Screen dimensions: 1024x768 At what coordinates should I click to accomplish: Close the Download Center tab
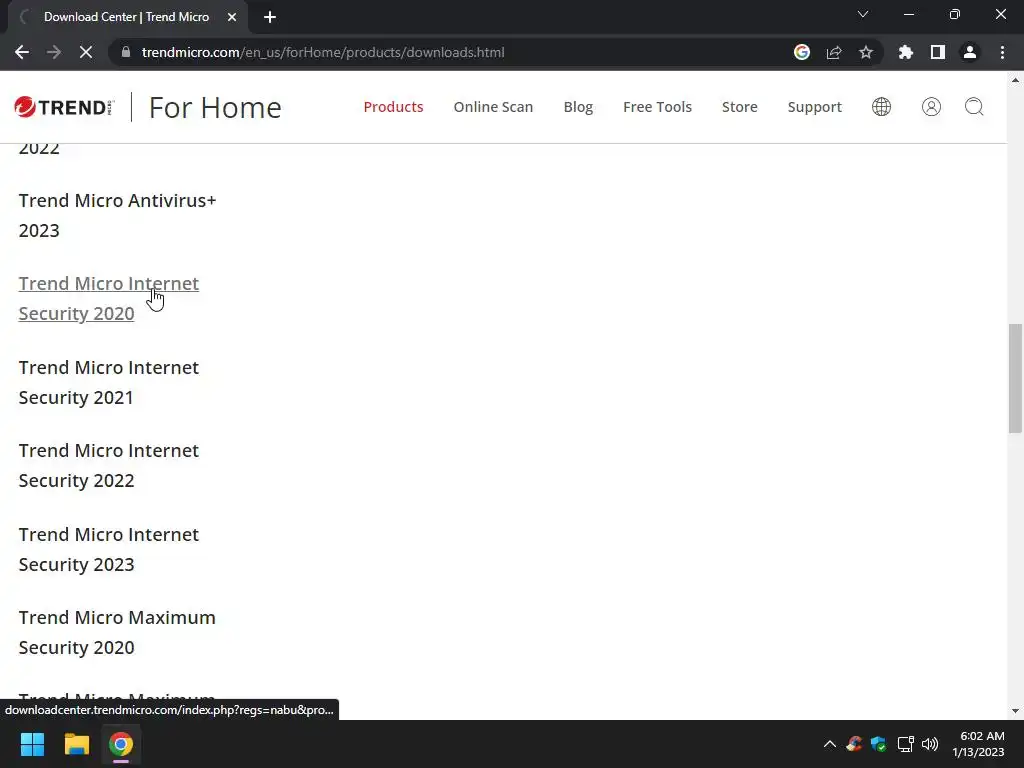tap(231, 17)
